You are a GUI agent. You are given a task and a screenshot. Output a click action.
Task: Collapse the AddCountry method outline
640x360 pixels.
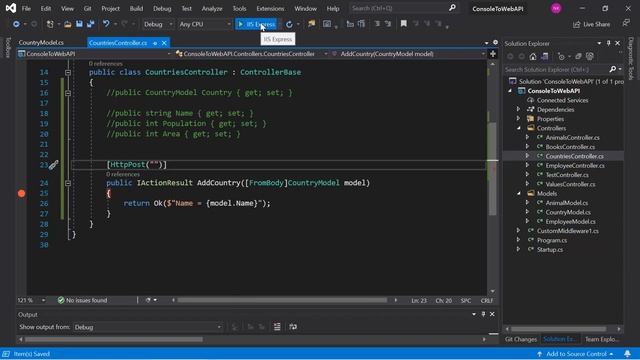coord(68,183)
